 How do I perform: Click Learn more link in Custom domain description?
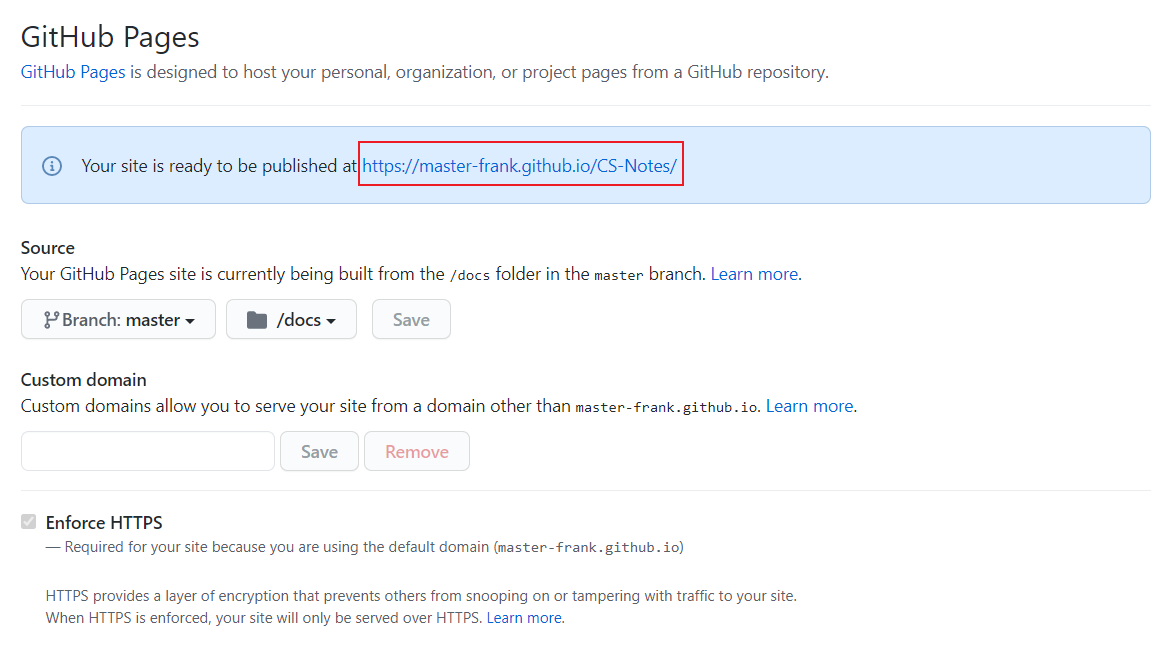click(x=810, y=406)
